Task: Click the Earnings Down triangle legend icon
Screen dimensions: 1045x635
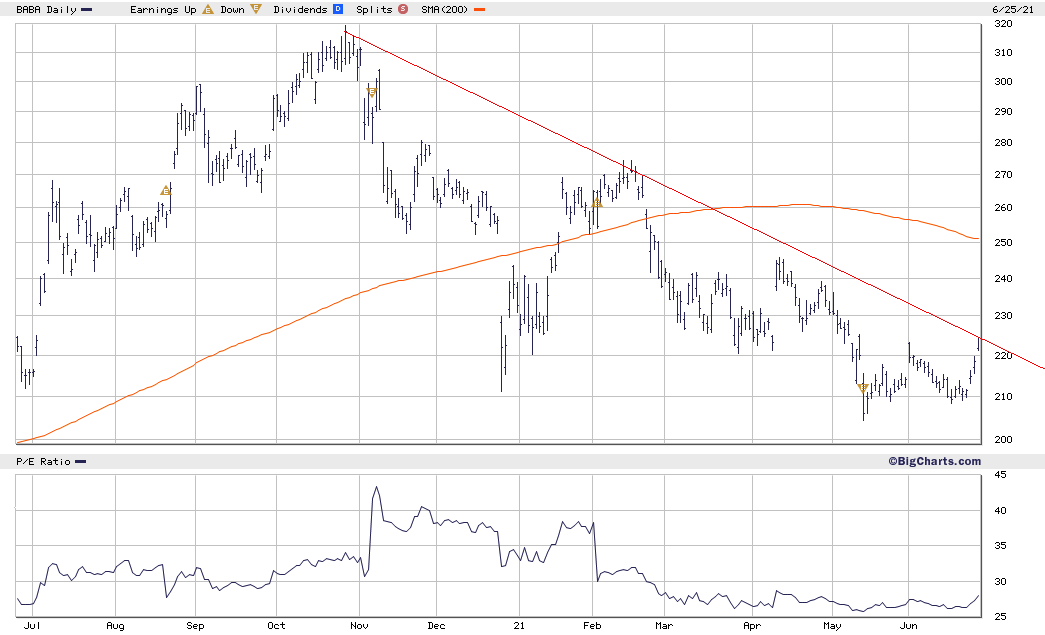Action: point(256,9)
